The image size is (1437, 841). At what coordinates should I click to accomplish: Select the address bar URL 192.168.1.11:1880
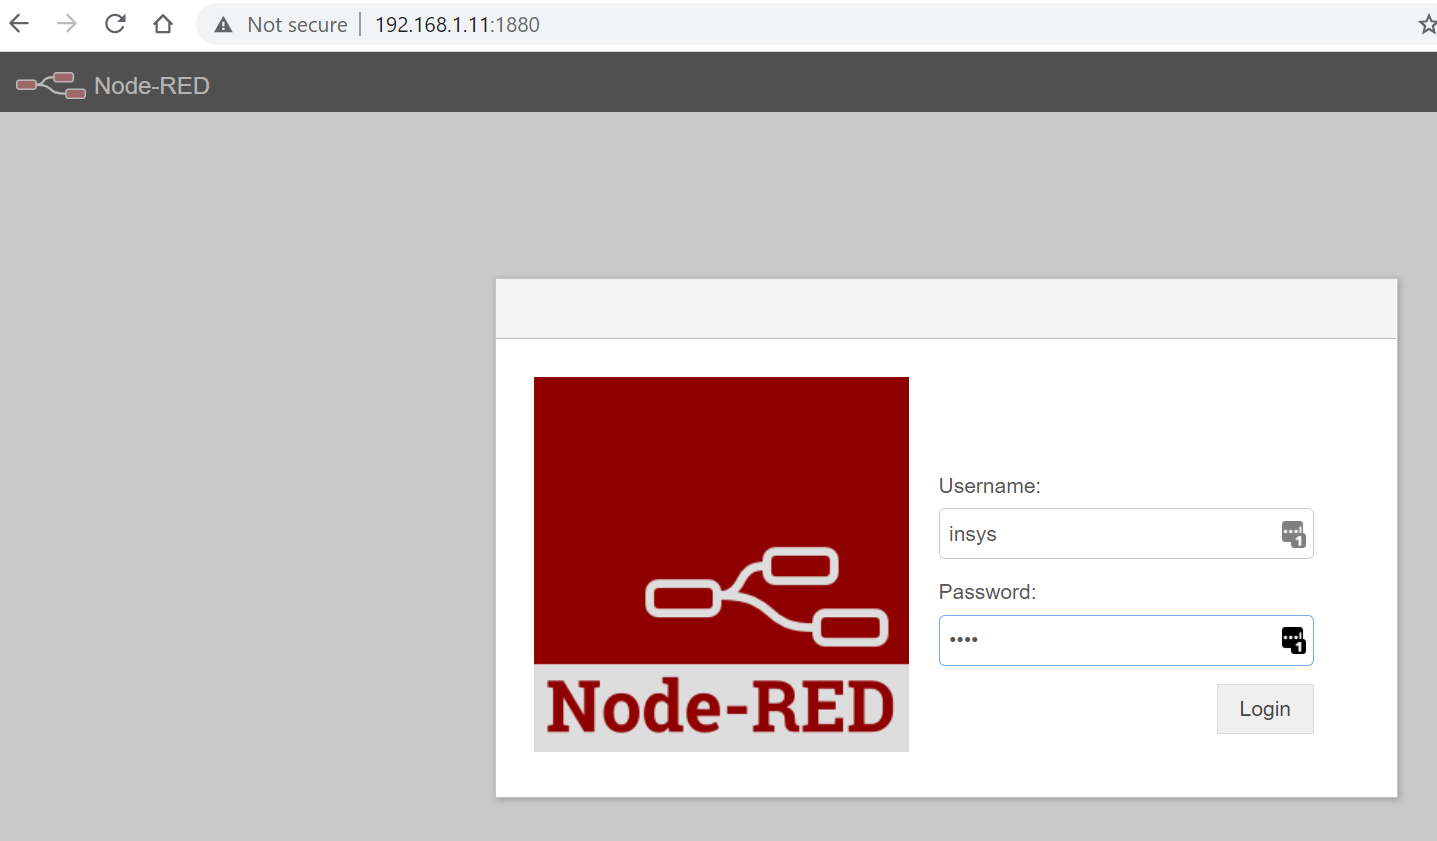pyautogui.click(x=457, y=25)
